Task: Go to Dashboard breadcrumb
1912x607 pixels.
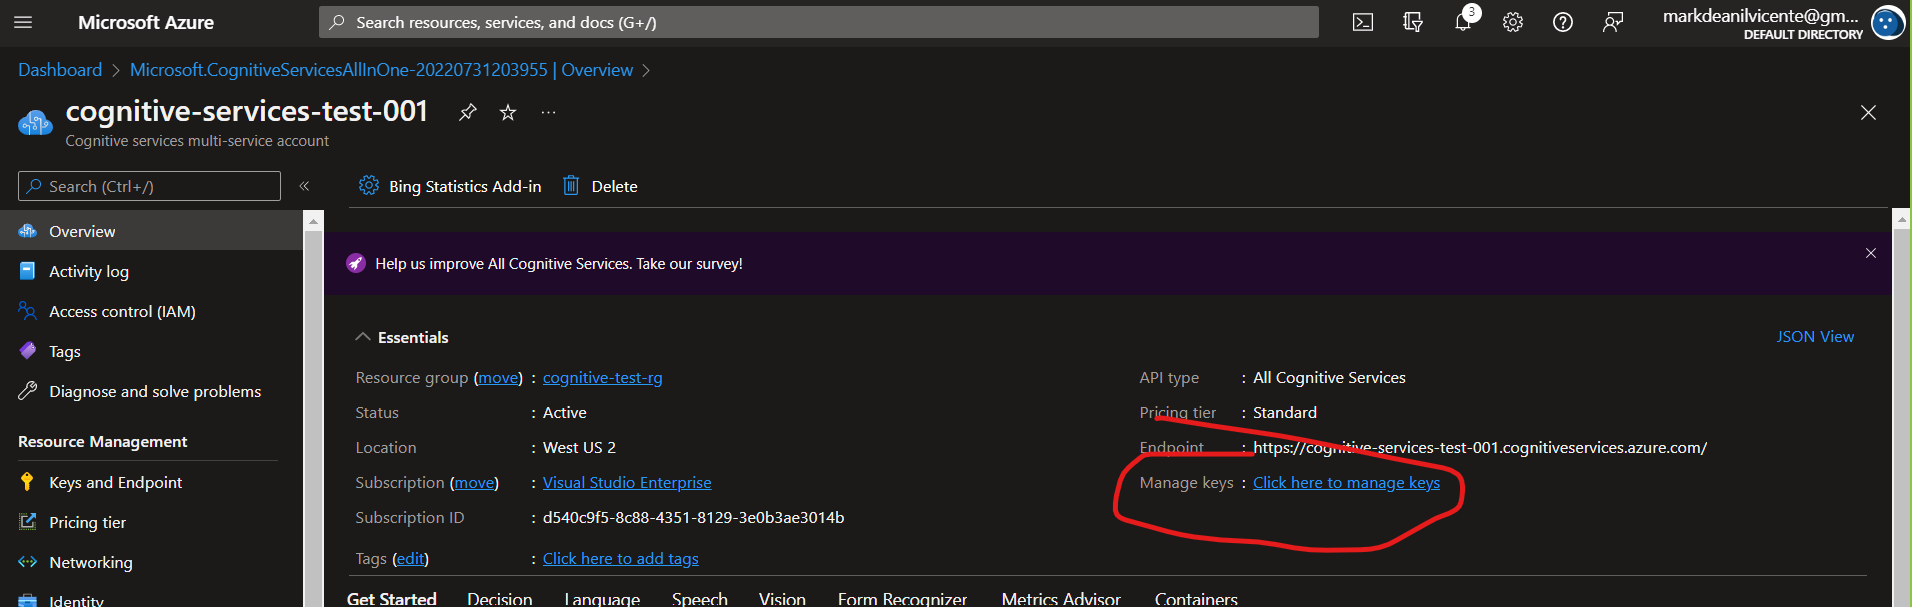Action: [x=60, y=70]
